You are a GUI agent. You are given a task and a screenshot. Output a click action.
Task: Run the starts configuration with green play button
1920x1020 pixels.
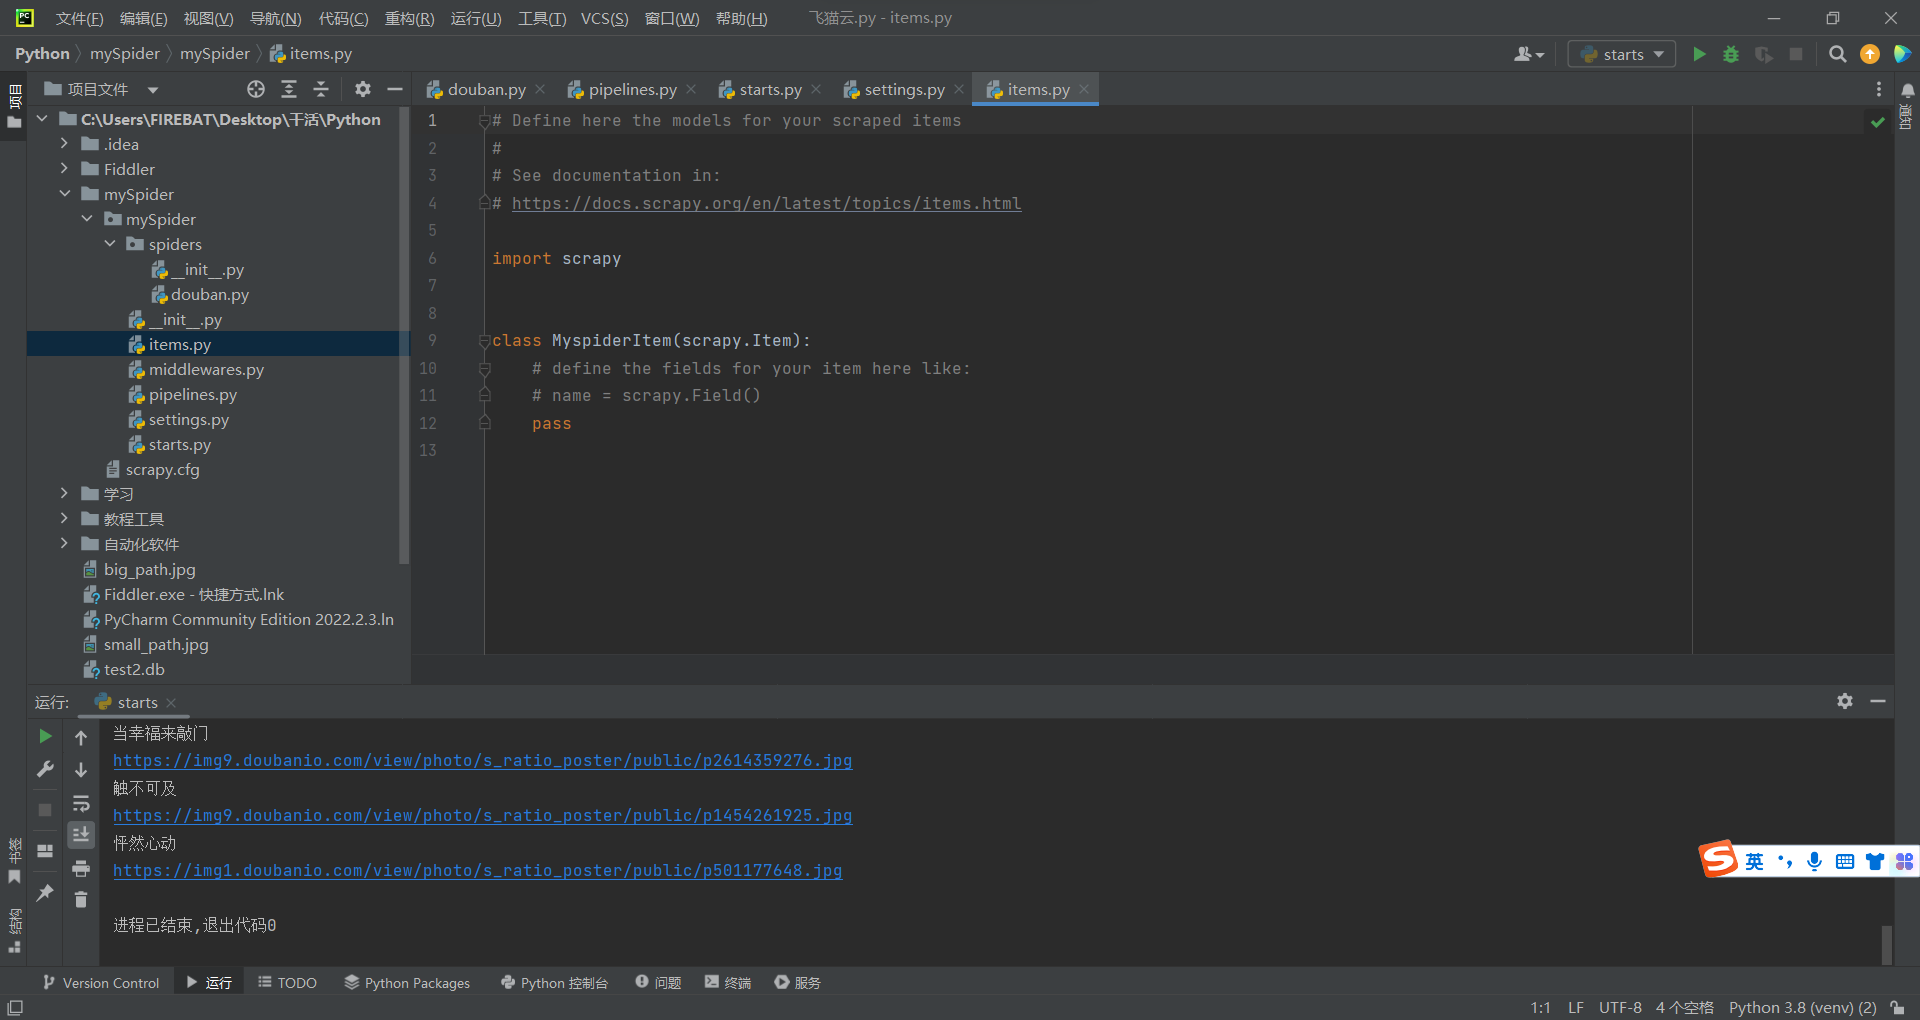point(1698,54)
